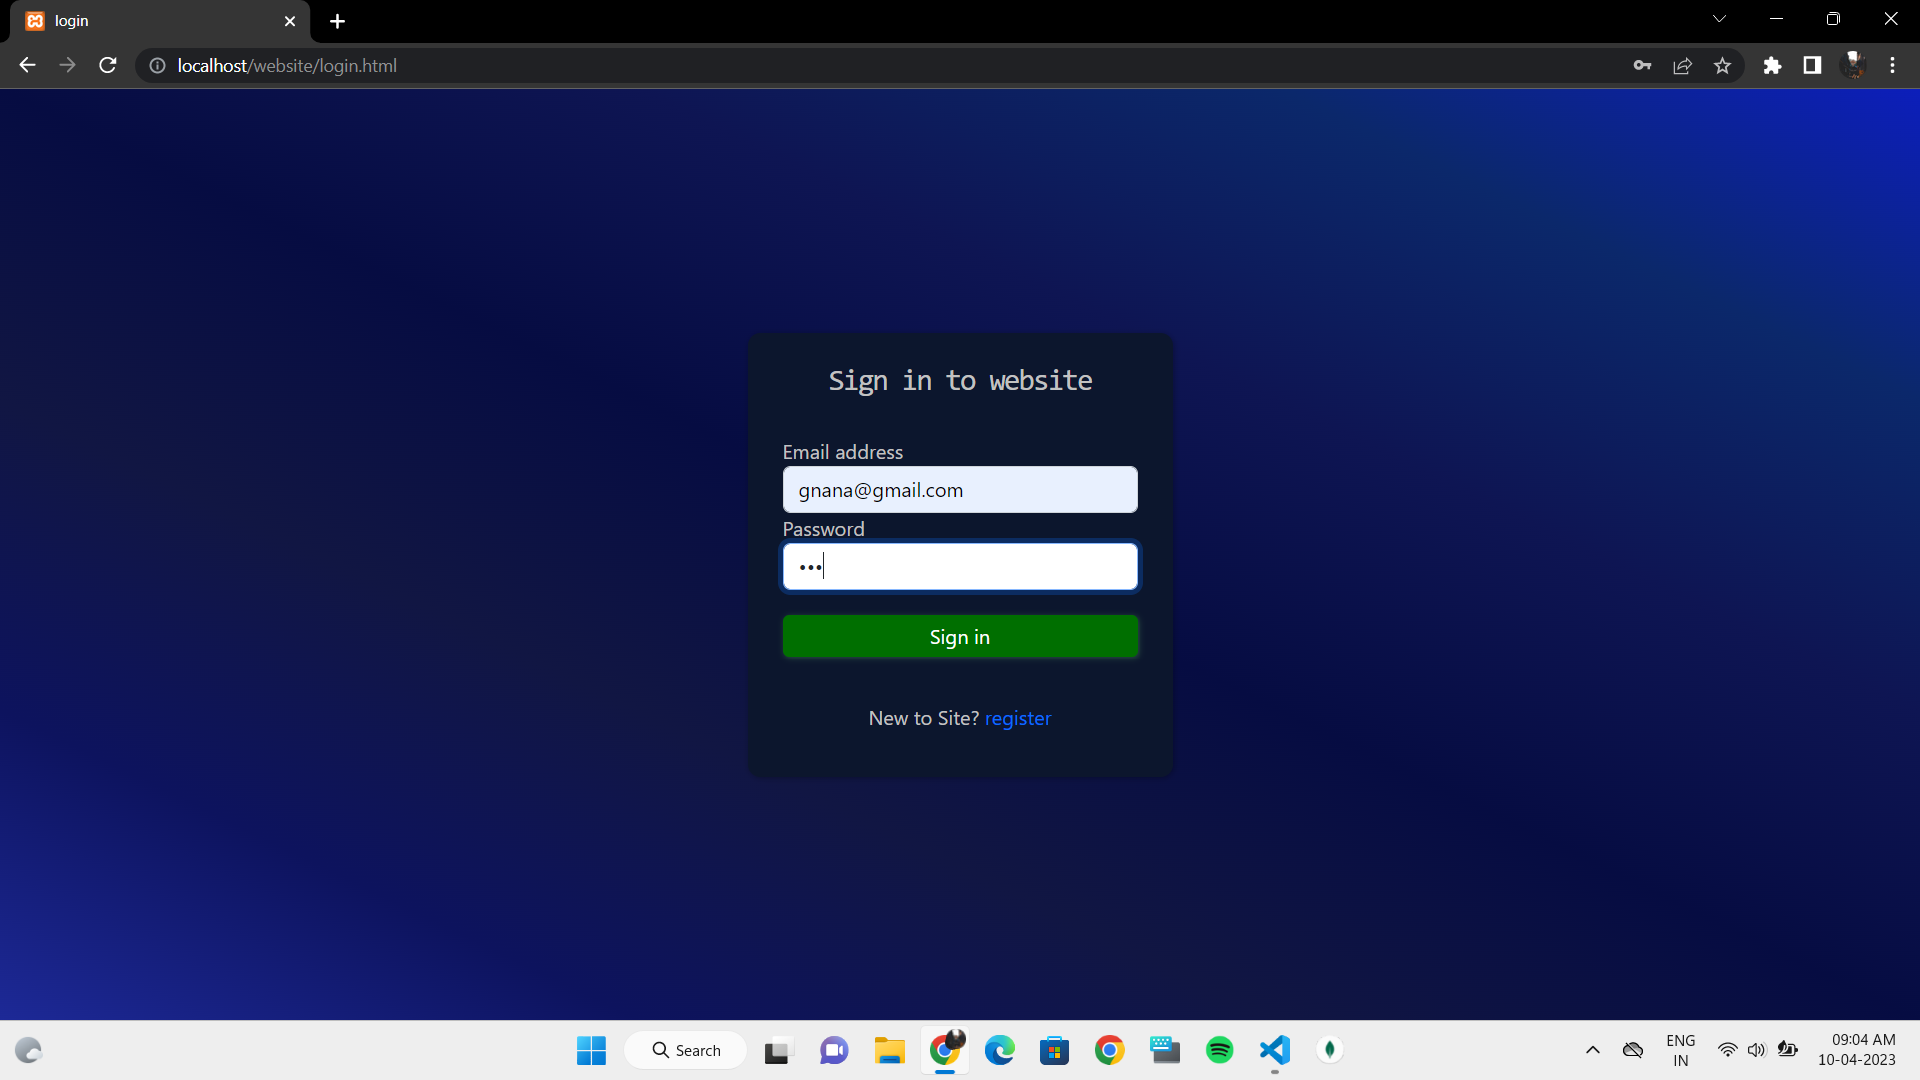Open the Wi-Fi network settings flyout
The image size is (1920, 1080).
(1727, 1050)
